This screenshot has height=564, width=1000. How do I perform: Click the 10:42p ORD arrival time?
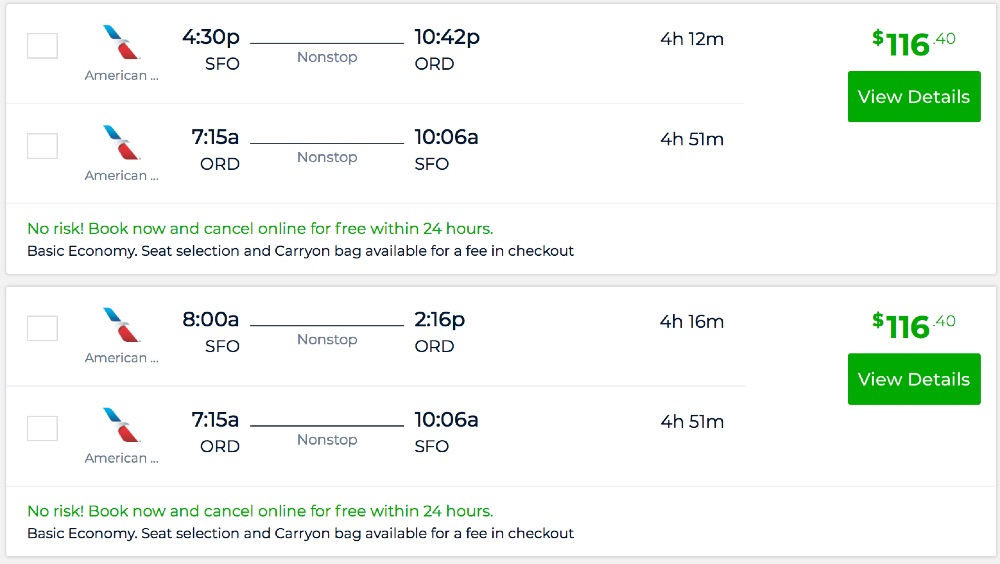tap(447, 38)
